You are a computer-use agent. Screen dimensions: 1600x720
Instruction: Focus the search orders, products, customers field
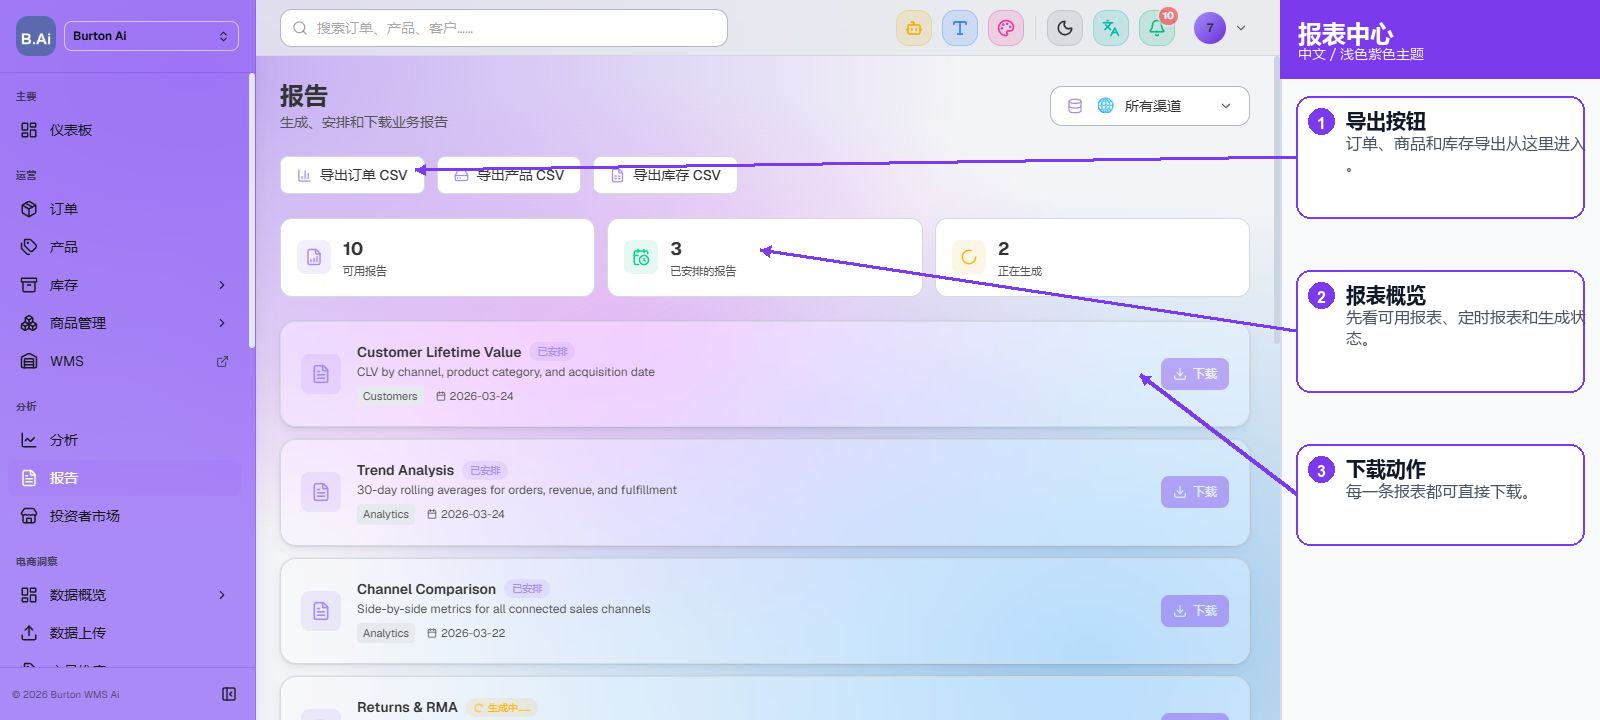tap(504, 28)
